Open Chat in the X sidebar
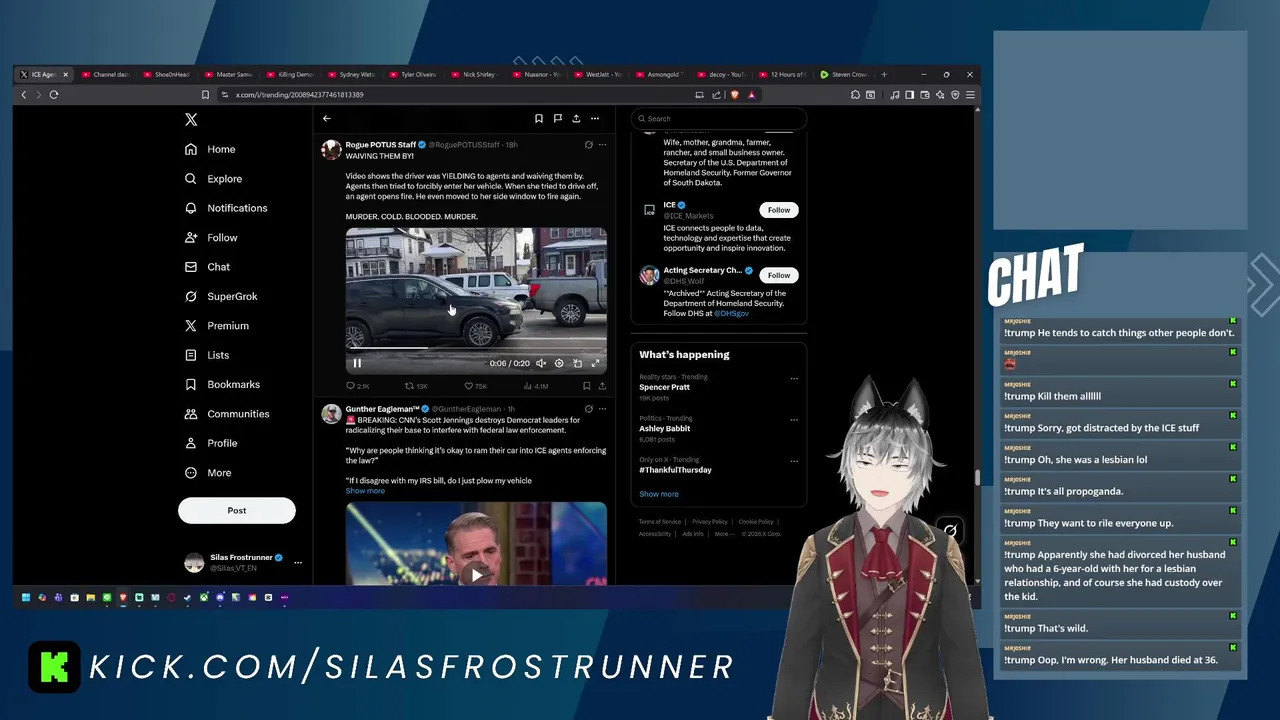This screenshot has height=720, width=1280. (x=207, y=267)
